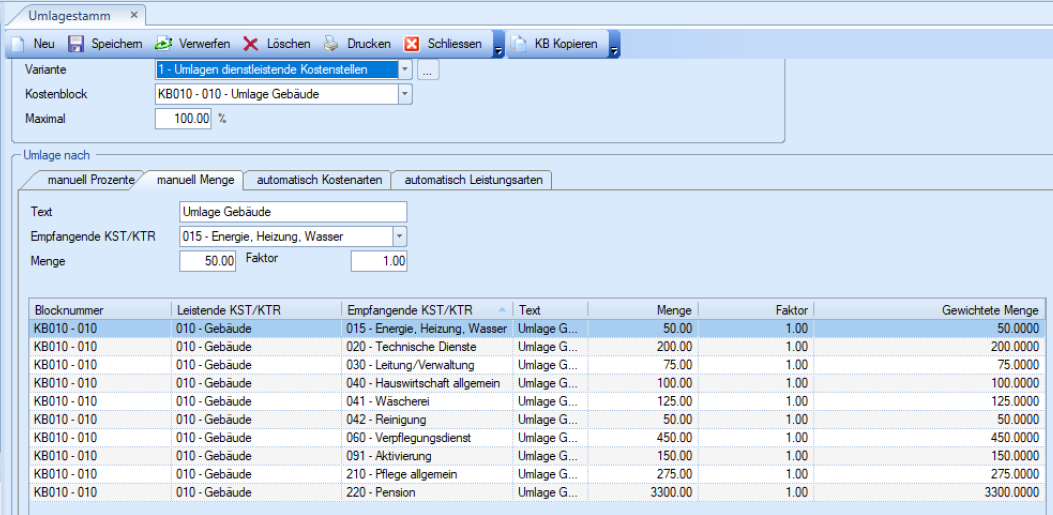Sort by Empfangende KST/KTR column header
Image resolution: width=1053 pixels, height=515 pixels.
coord(410,310)
